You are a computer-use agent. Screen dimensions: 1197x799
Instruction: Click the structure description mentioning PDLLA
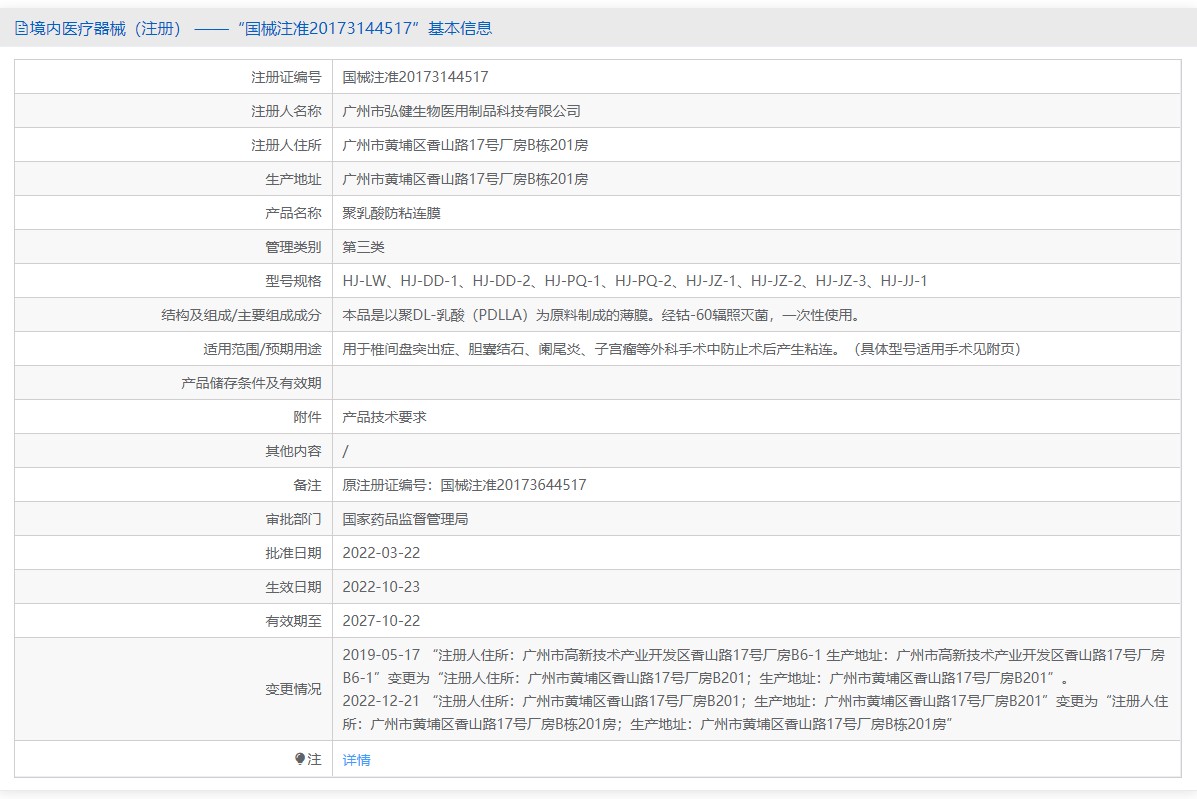tap(603, 315)
